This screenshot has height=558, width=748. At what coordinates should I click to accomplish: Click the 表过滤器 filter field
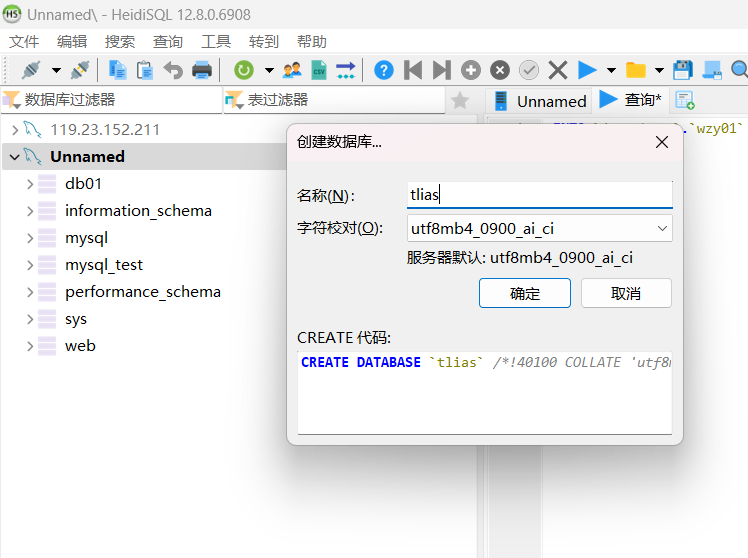click(334, 100)
